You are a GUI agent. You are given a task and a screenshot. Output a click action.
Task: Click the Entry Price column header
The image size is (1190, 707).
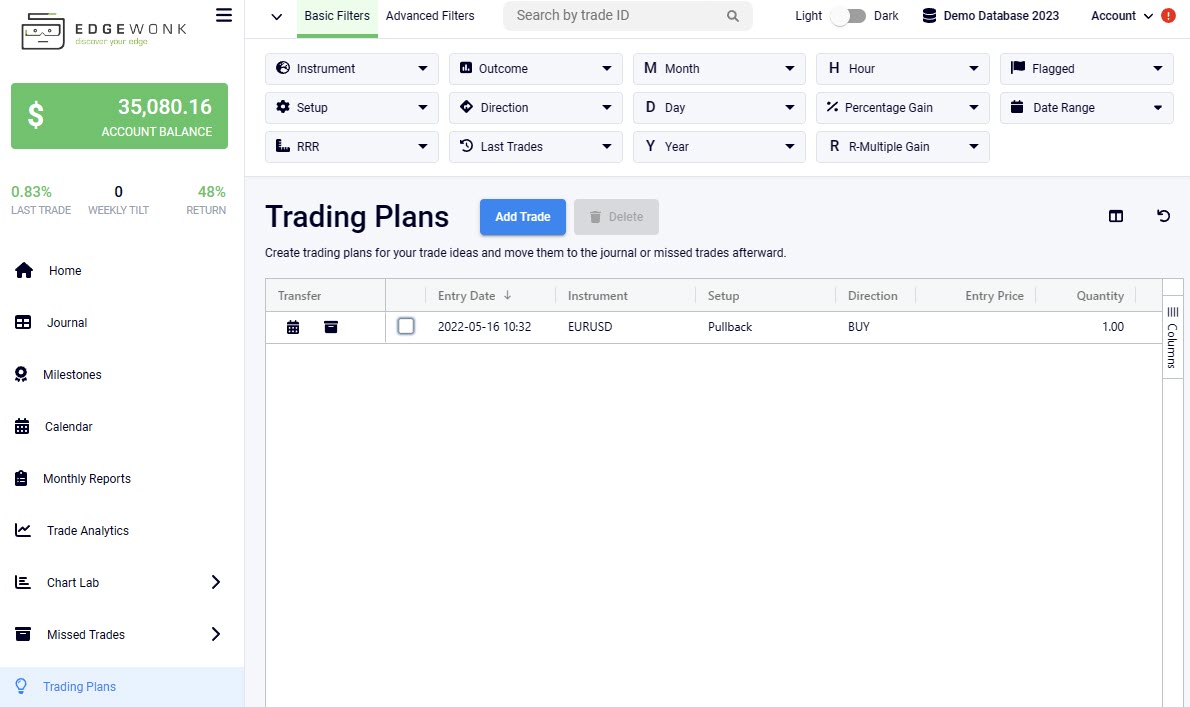(994, 296)
